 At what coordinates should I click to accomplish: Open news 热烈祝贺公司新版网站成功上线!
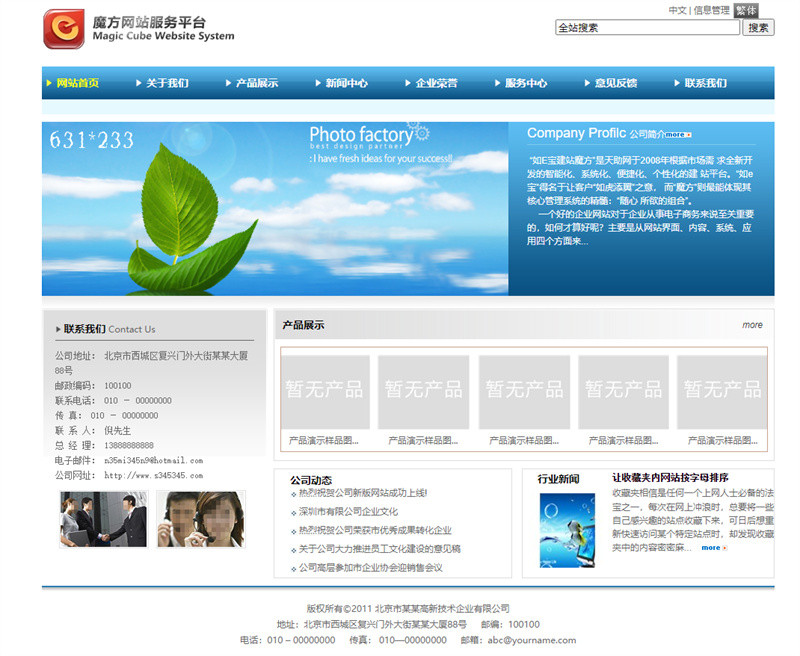(363, 493)
